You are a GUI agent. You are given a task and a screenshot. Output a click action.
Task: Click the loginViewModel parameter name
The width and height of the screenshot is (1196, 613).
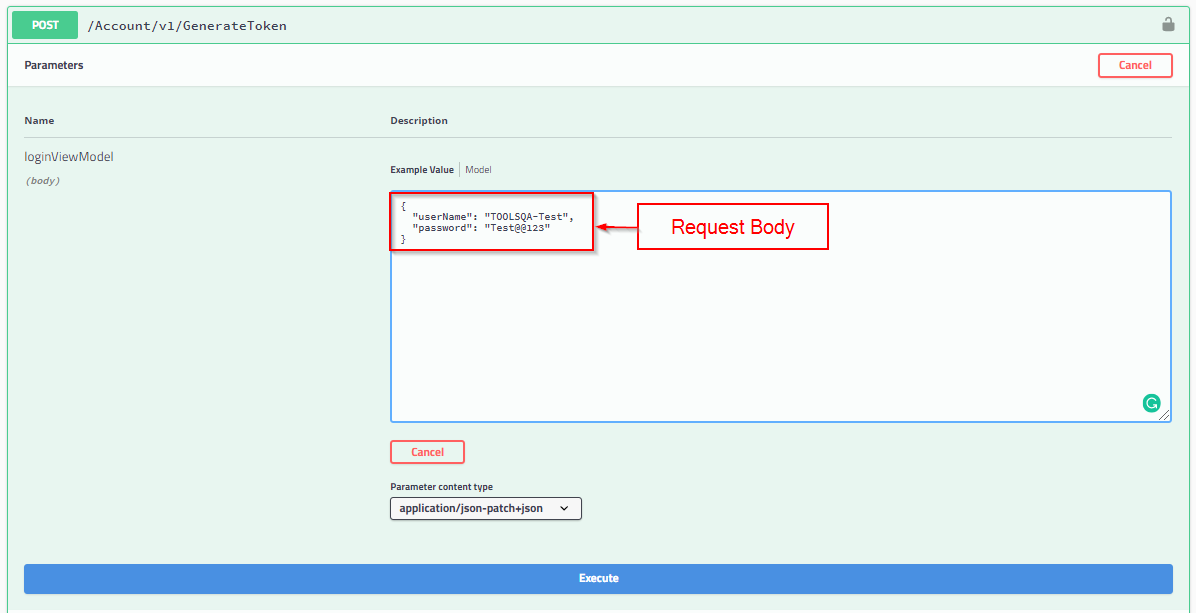(69, 157)
